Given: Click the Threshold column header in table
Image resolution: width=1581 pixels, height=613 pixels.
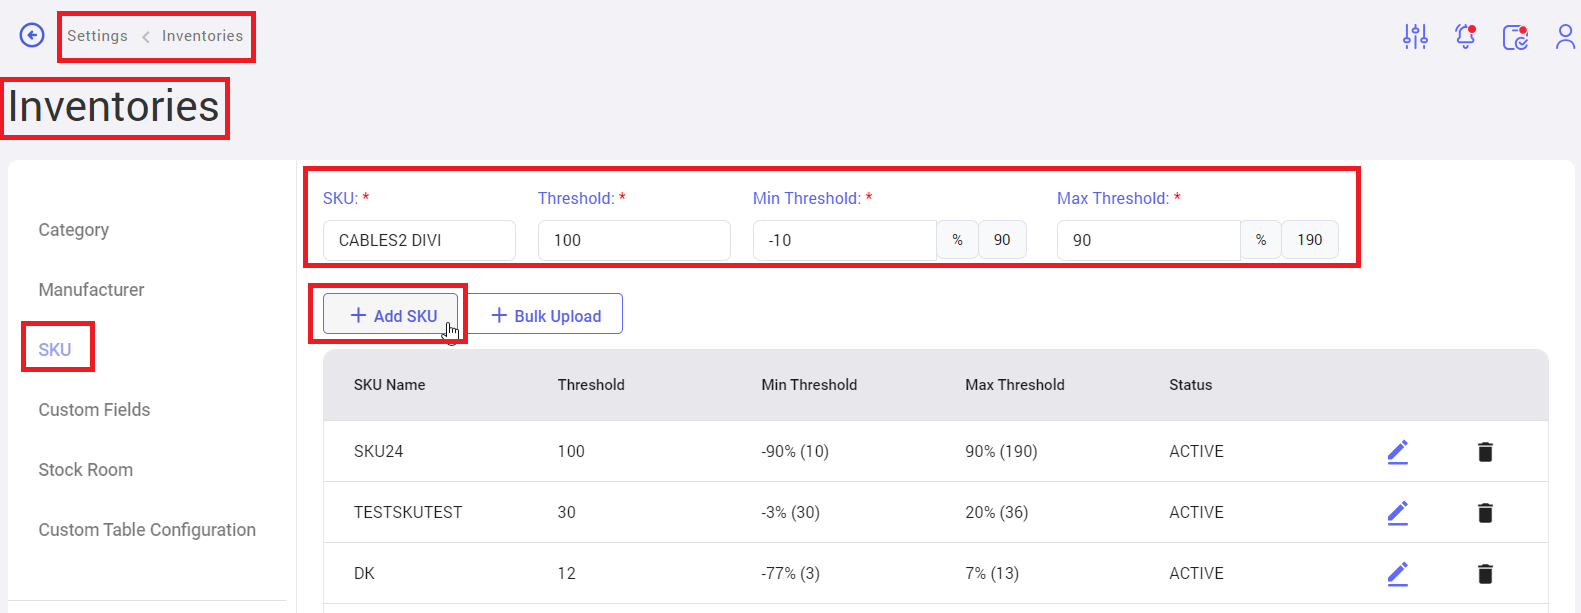Looking at the screenshot, I should point(591,385).
